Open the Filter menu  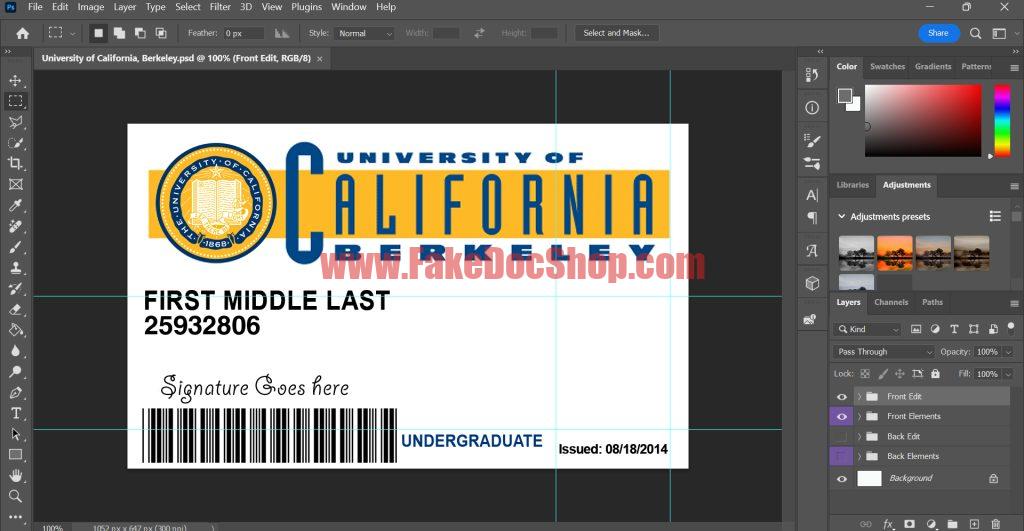[x=220, y=7]
